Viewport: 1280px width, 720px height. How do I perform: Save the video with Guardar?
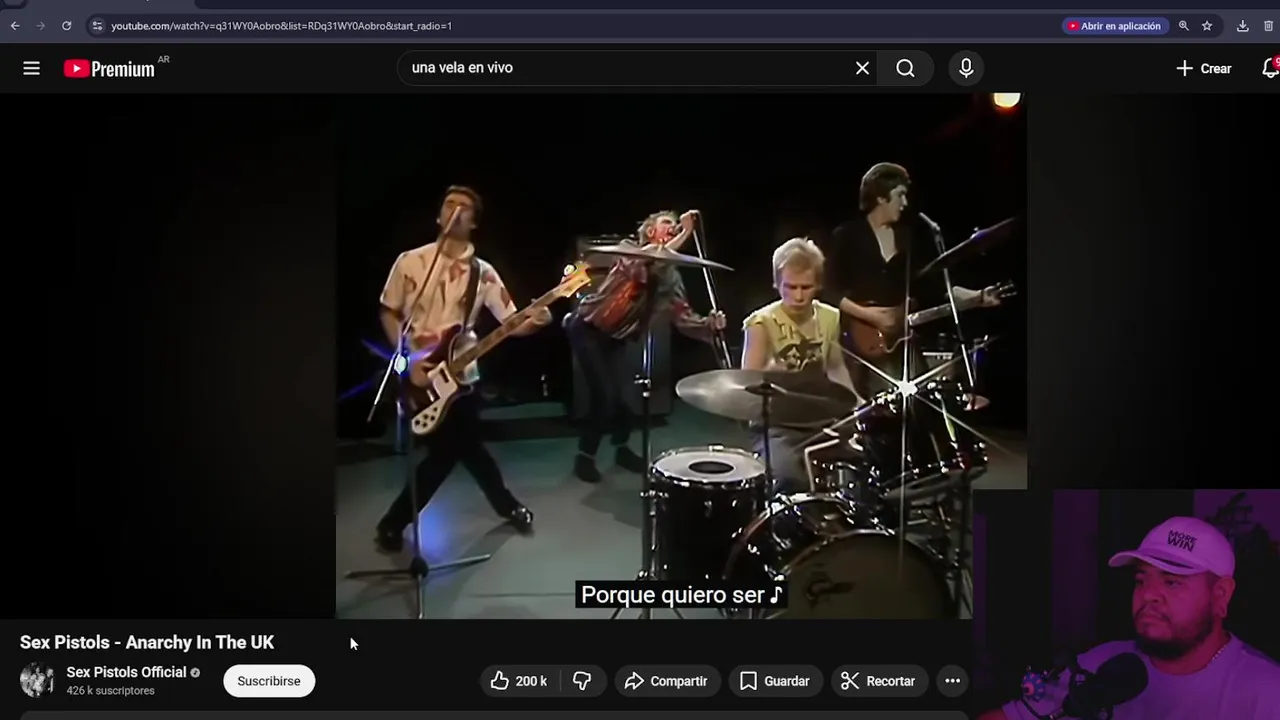[x=775, y=681]
